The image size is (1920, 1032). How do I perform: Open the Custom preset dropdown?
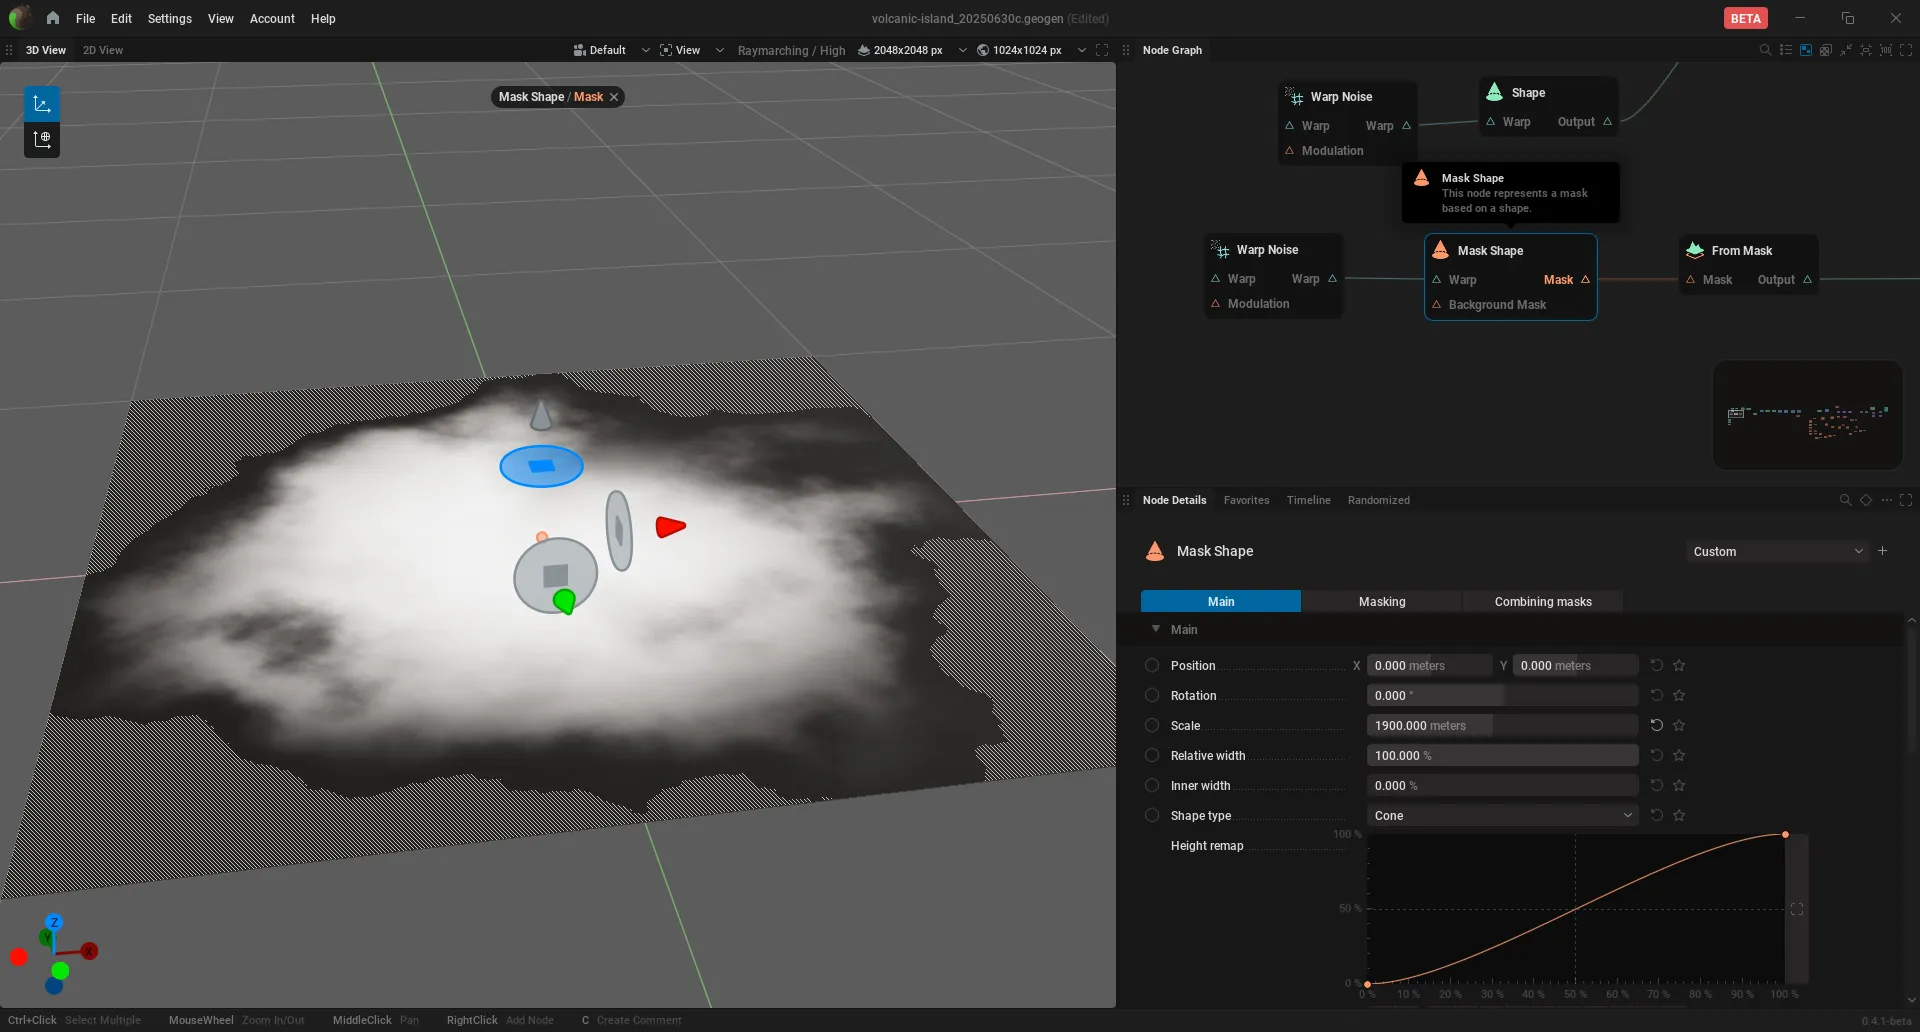1777,551
